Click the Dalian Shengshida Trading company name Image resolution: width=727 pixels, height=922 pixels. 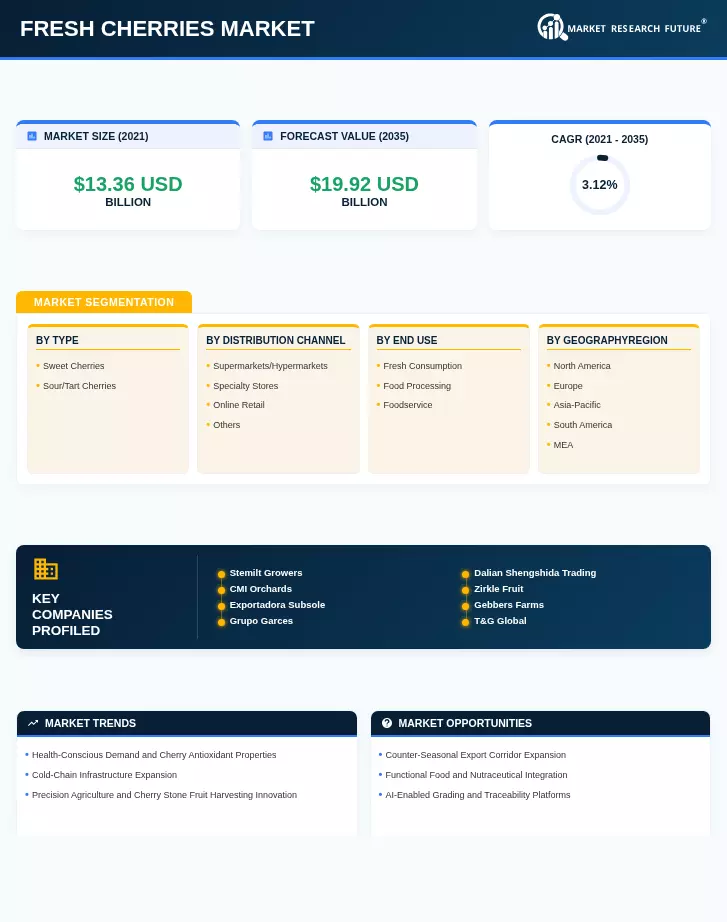click(x=535, y=573)
